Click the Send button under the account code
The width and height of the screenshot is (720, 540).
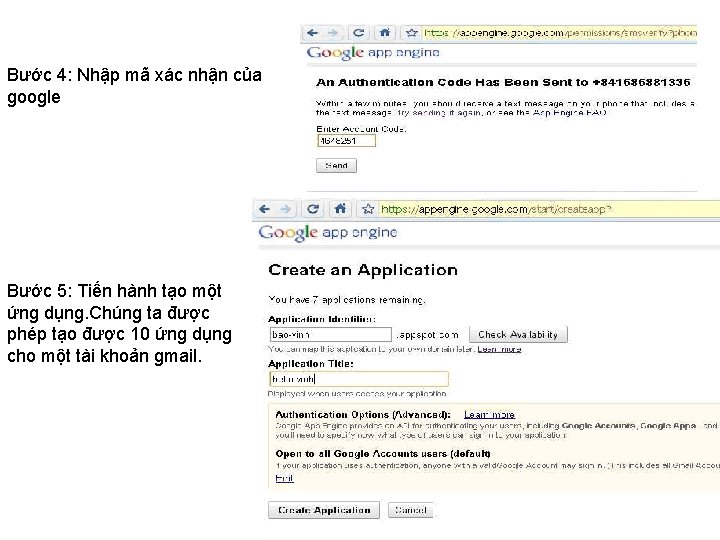(x=336, y=165)
